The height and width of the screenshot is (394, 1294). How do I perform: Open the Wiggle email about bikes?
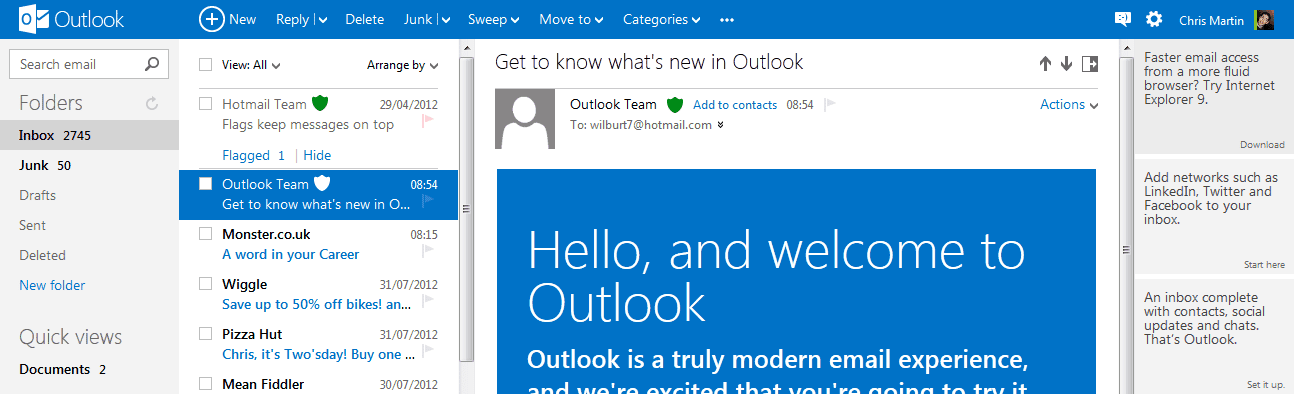pos(318,294)
